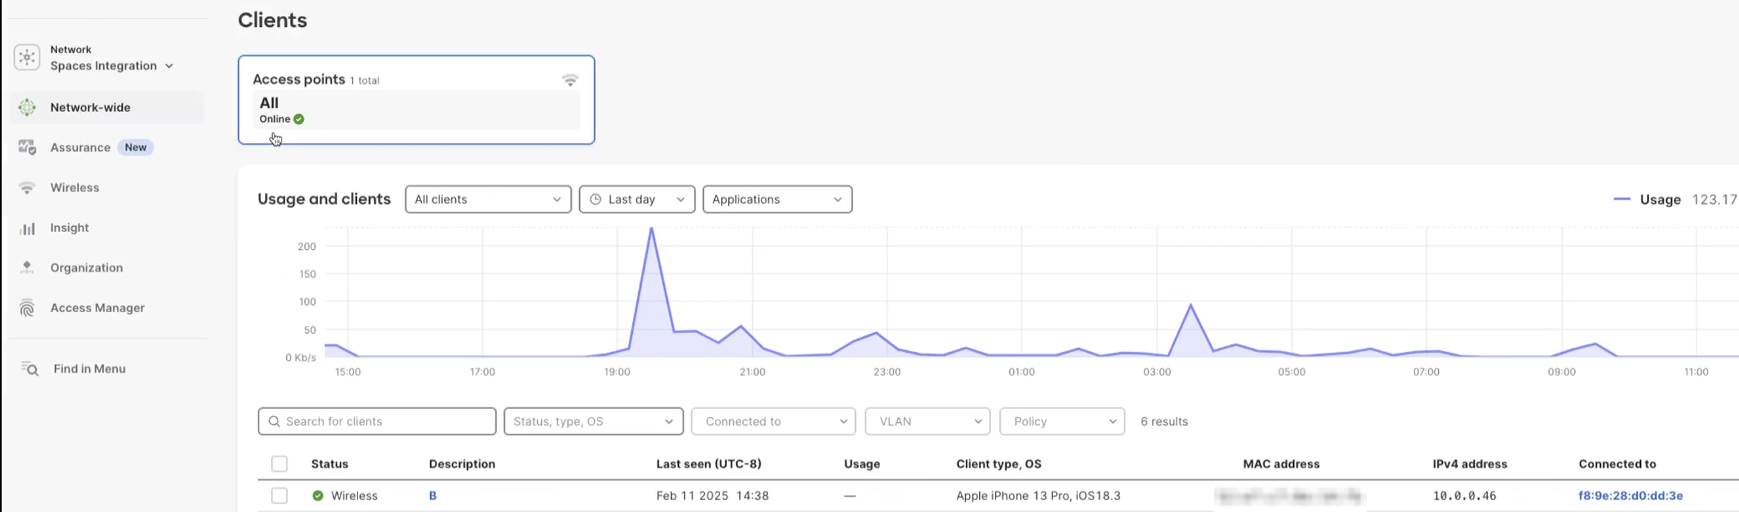
Task: Toggle the select-all clients header checkbox
Action: click(280, 464)
